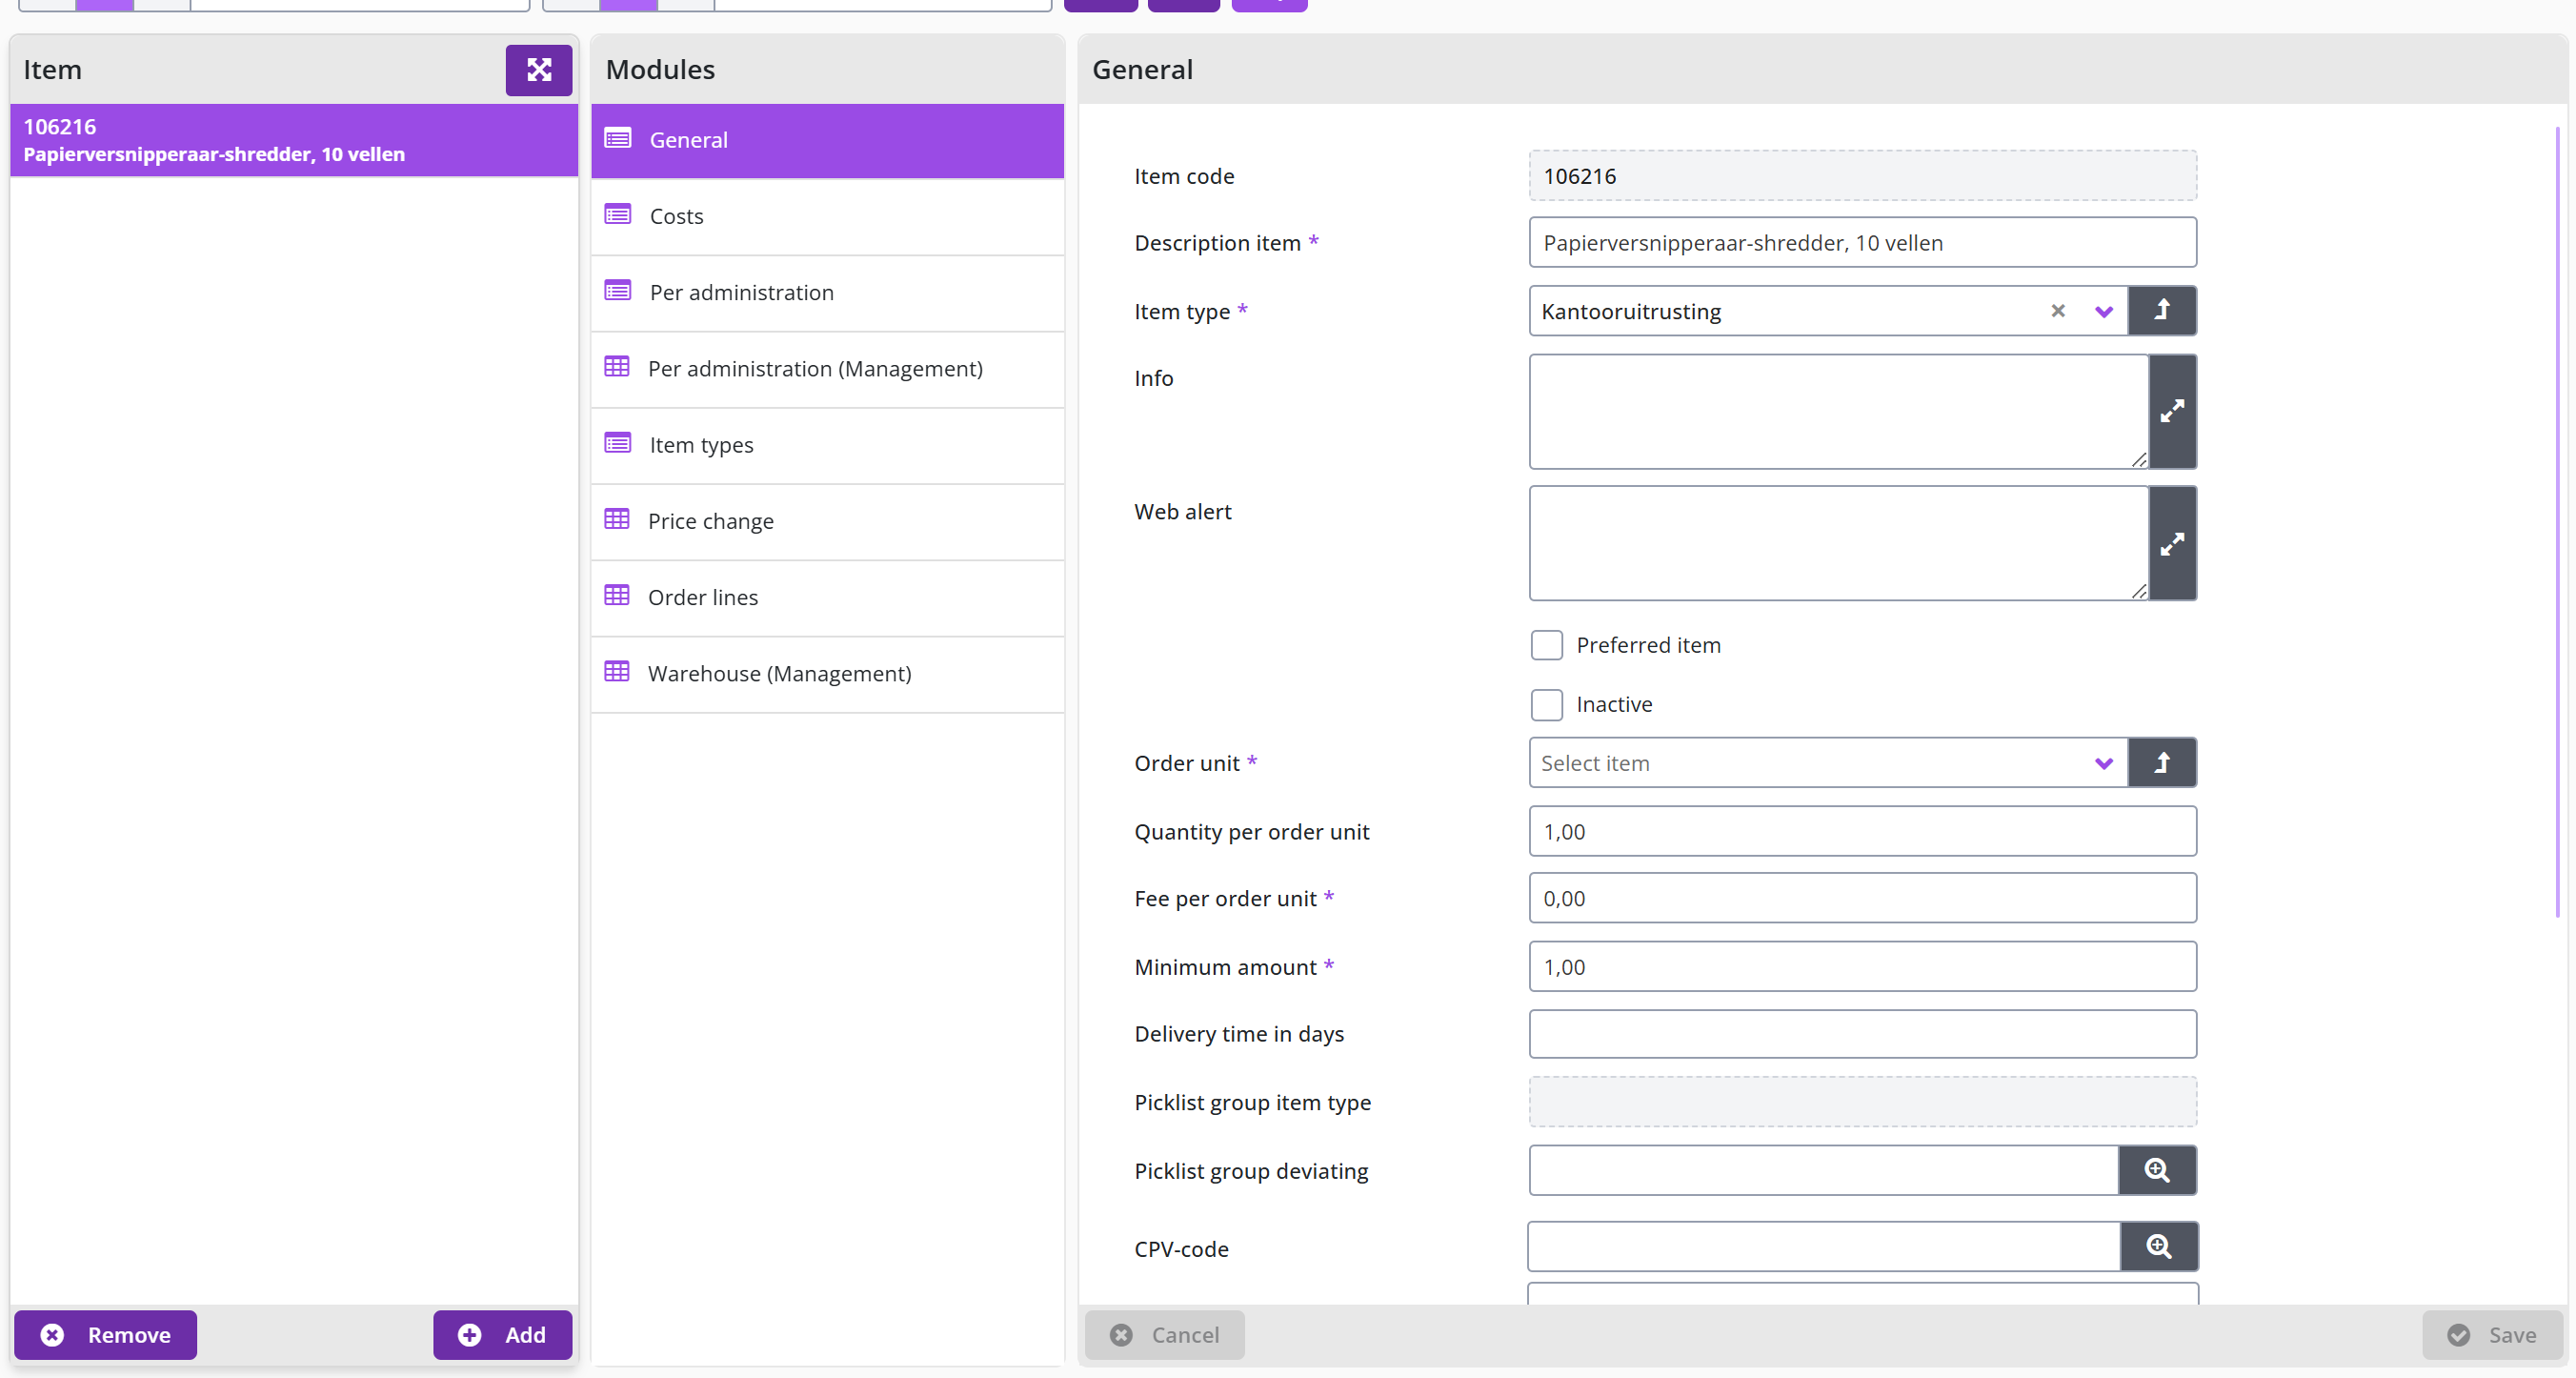
Task: Click the upload arrow next to Item type
Action: [x=2161, y=311]
